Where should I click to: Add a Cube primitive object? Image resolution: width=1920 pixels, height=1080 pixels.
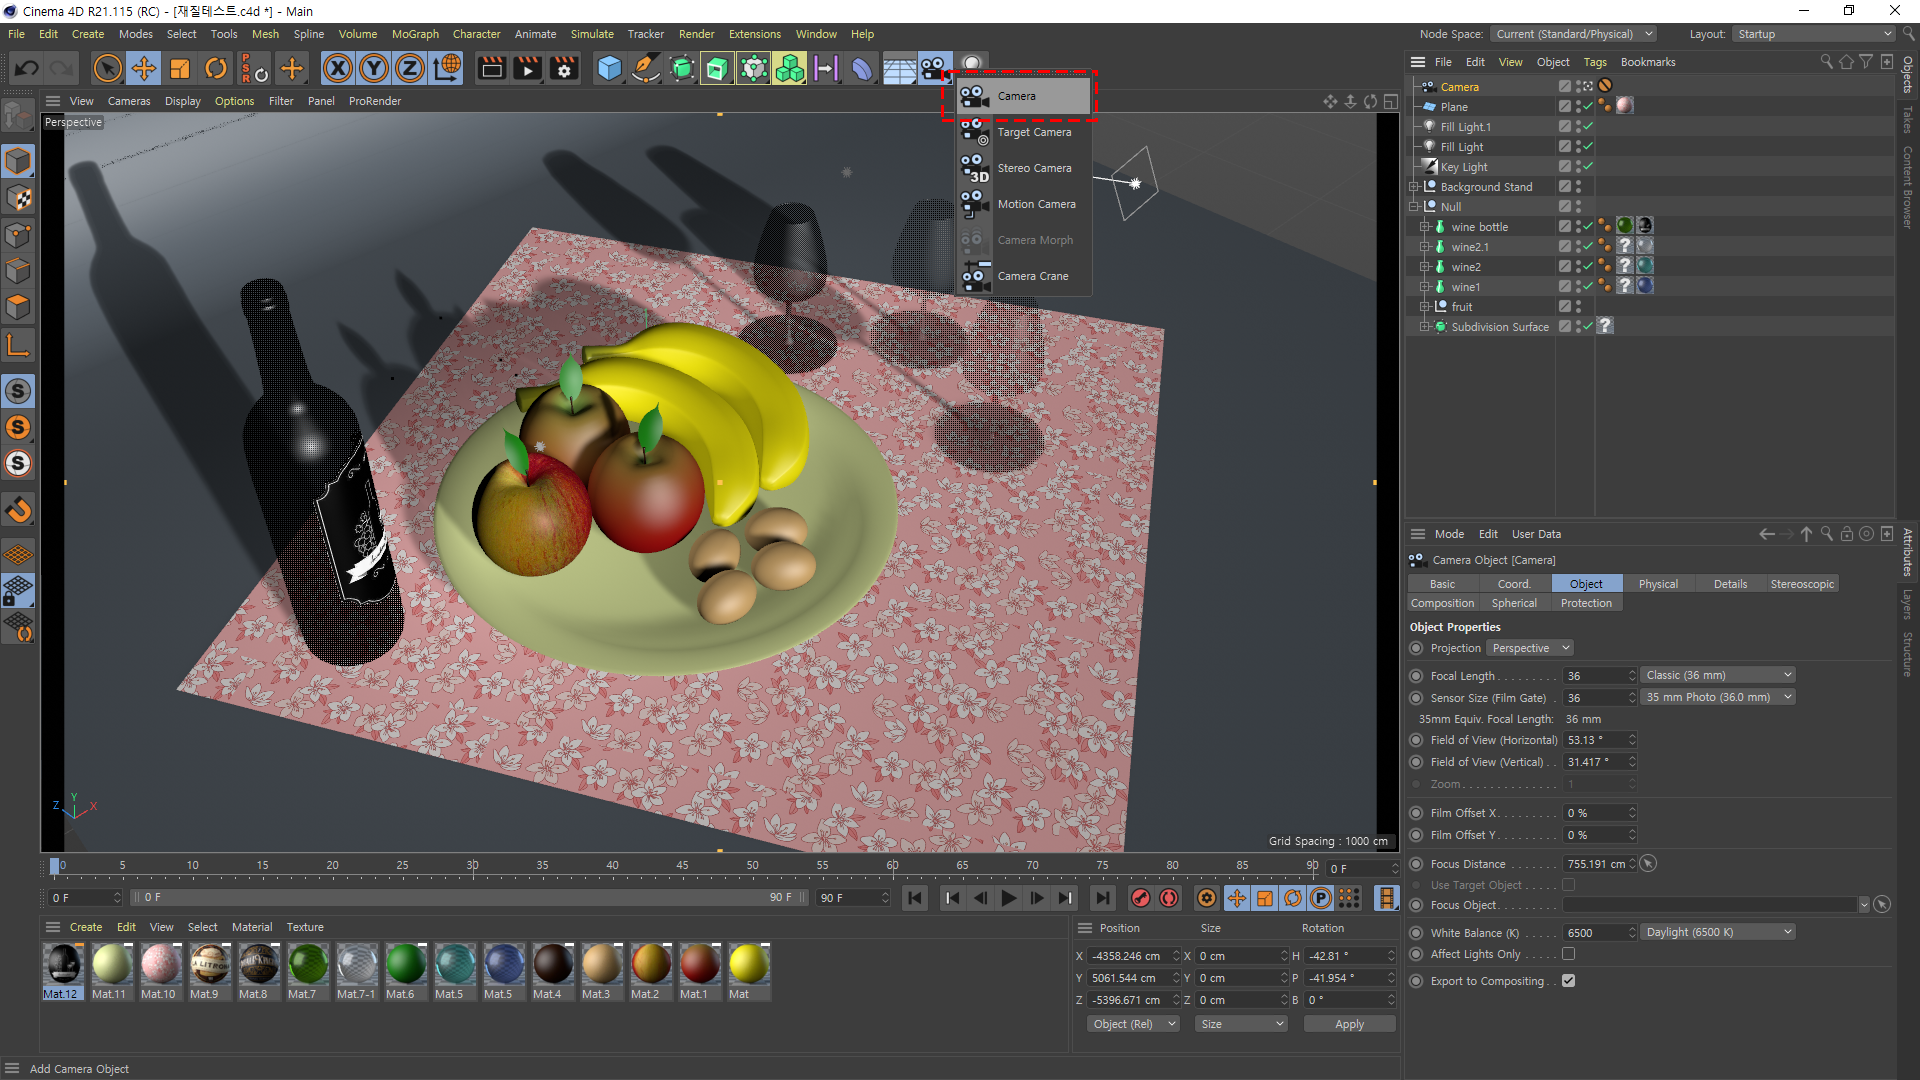609,68
